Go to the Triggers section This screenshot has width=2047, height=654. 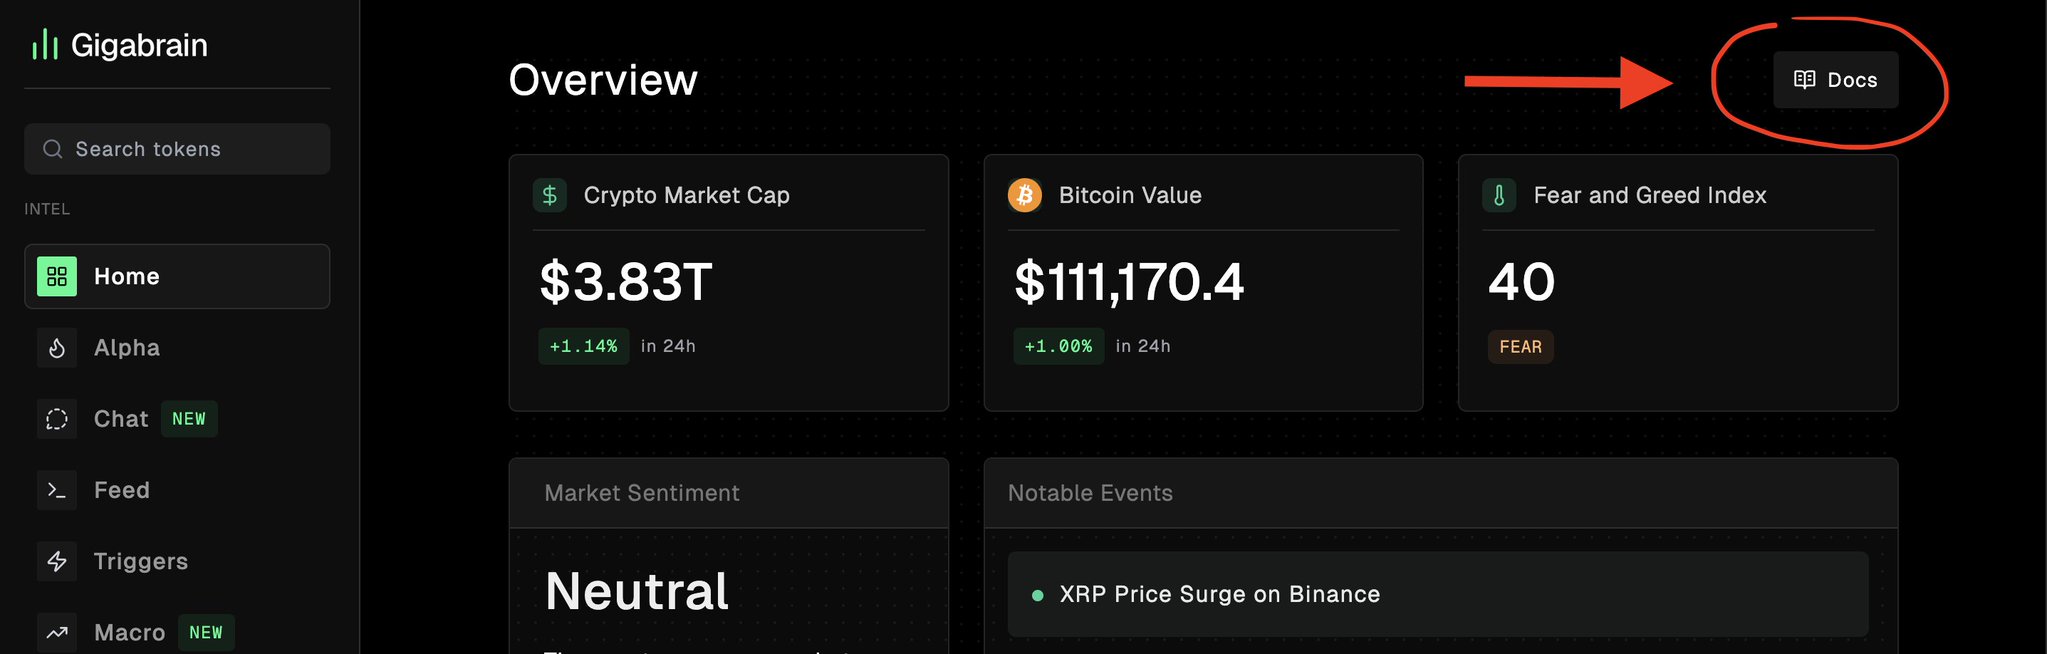tap(140, 561)
